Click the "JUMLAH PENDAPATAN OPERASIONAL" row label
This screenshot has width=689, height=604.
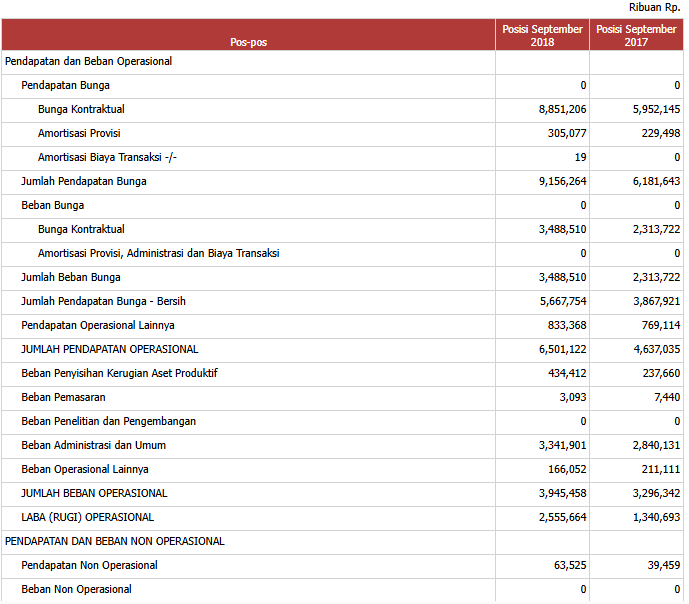[x=110, y=349]
